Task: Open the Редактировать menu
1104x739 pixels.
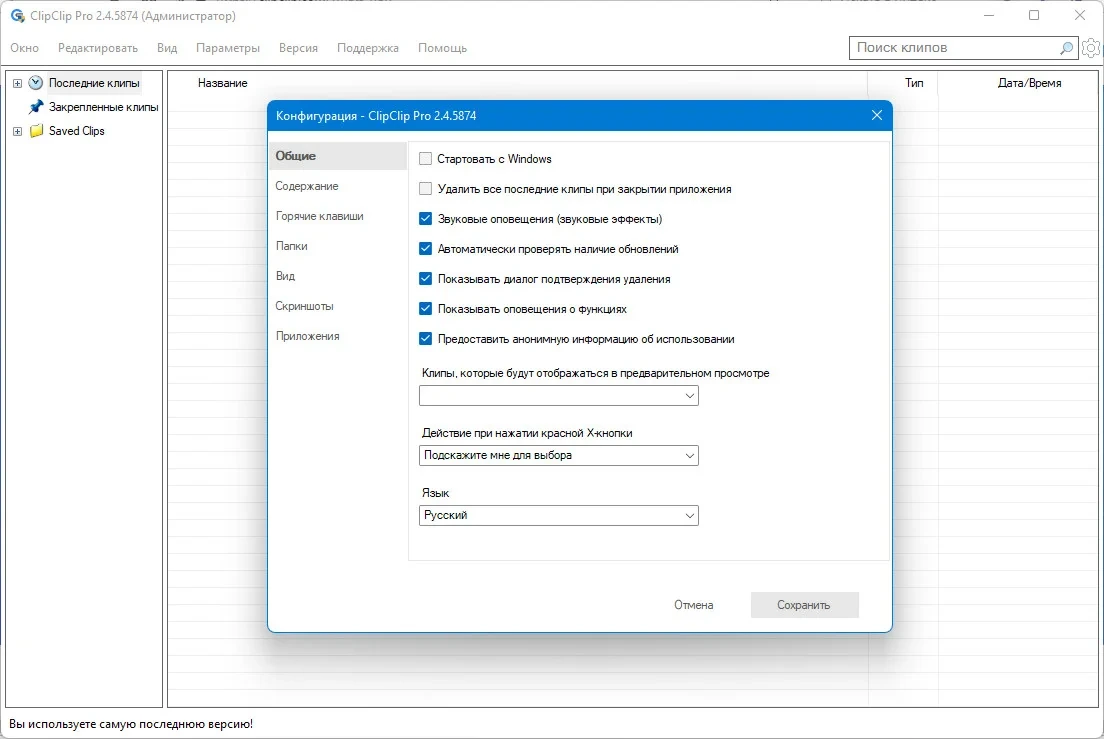Action: pos(98,48)
